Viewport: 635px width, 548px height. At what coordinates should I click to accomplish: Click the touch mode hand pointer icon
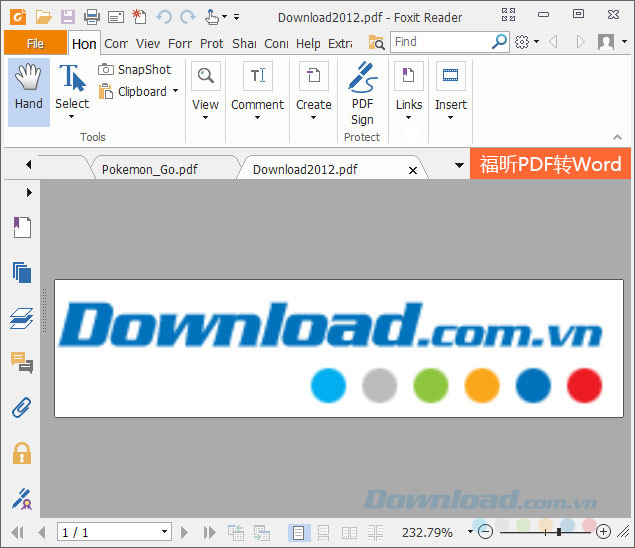pos(212,17)
